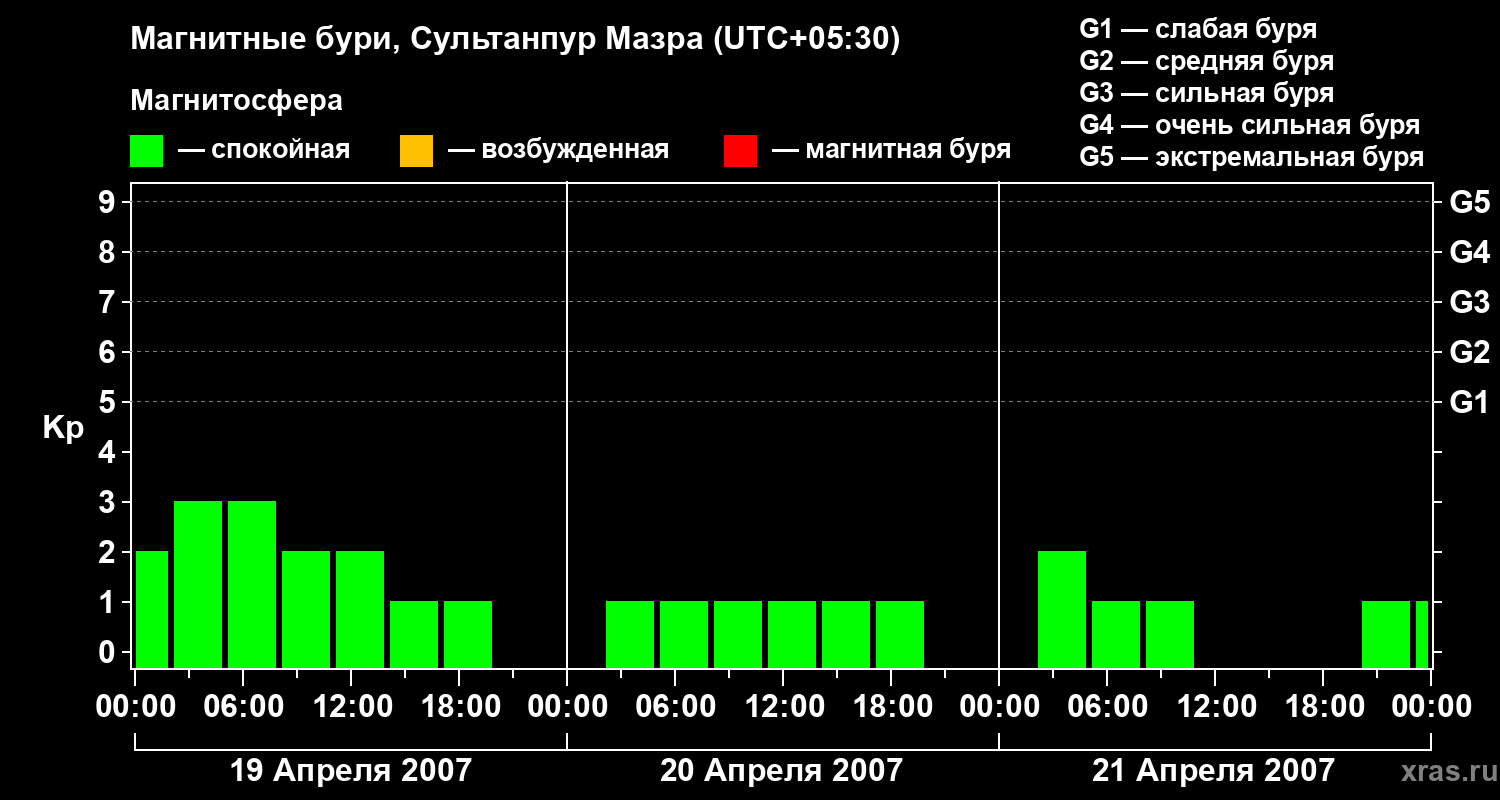The image size is (1500, 800).
Task: Click the '12:00' time label for 19 April
Action: [x=351, y=707]
